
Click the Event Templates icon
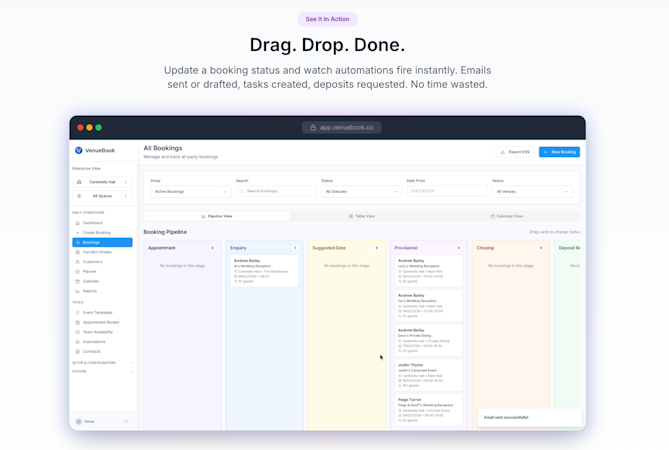[x=77, y=313]
